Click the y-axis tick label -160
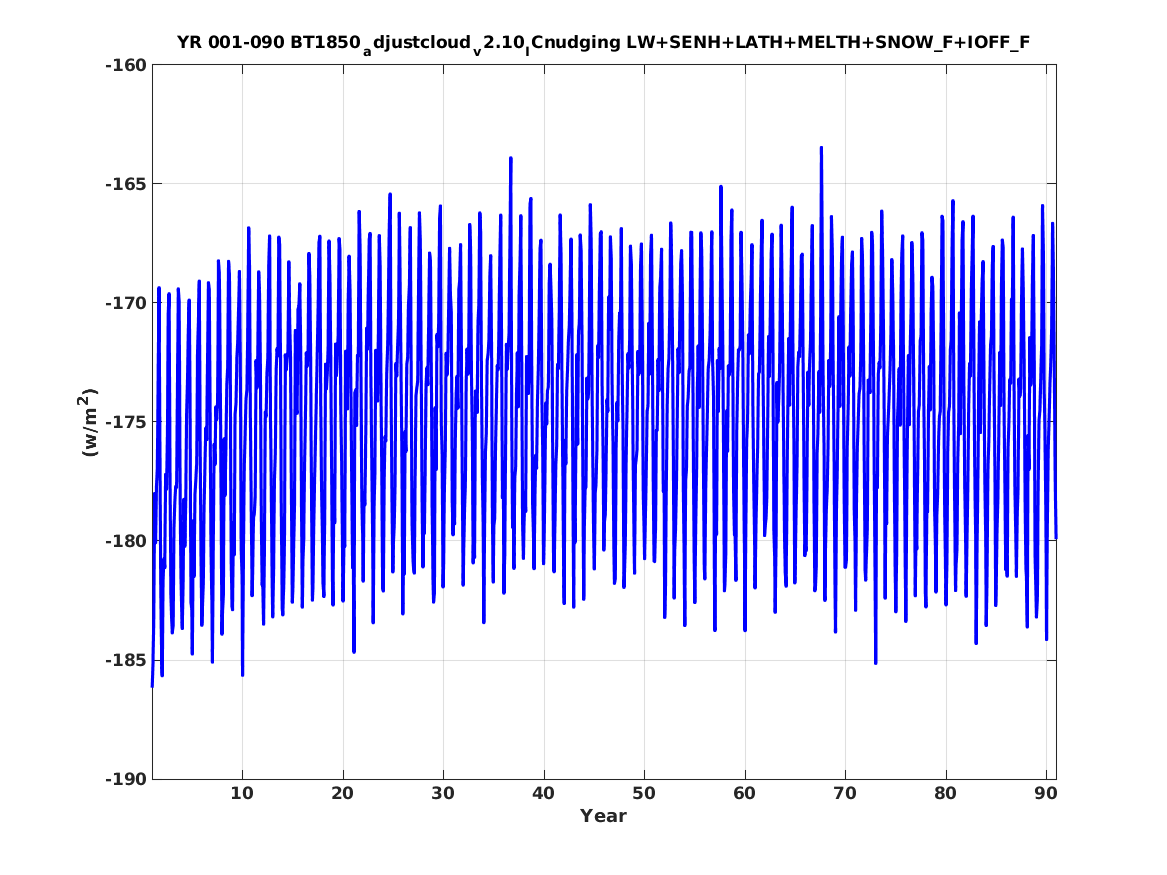The width and height of the screenshot is (1167, 875). (x=127, y=65)
